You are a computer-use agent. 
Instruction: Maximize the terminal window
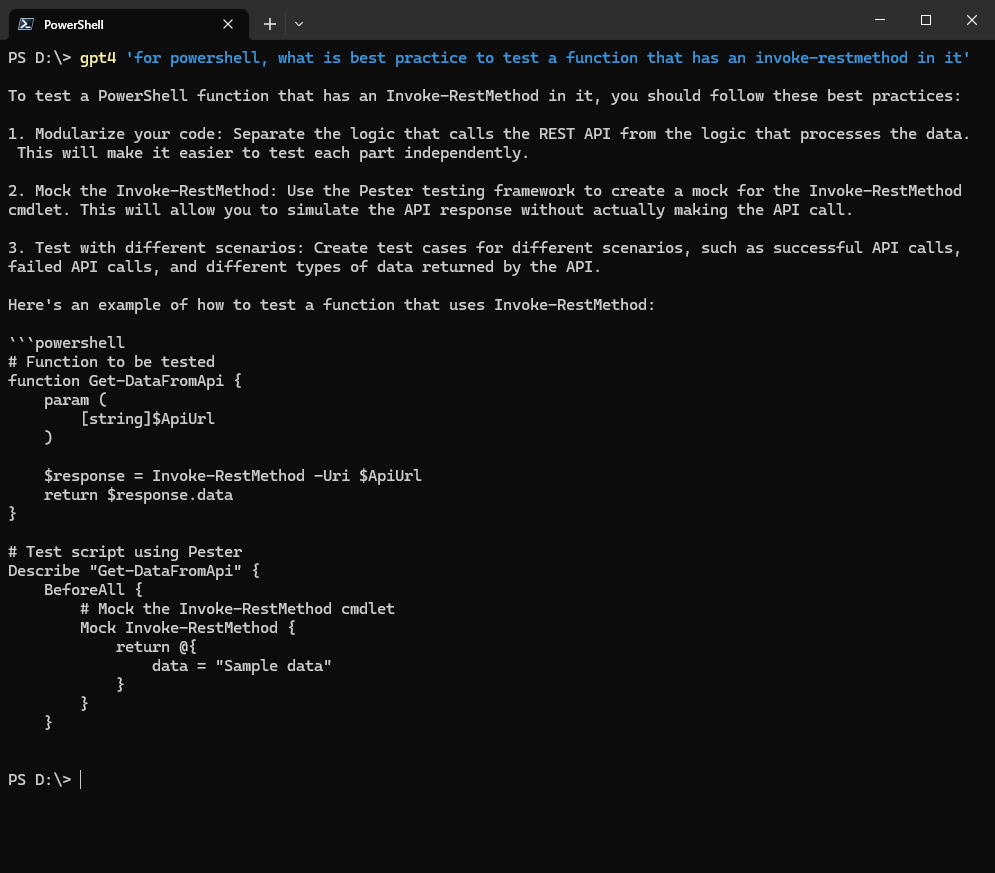pyautogui.click(x=926, y=20)
